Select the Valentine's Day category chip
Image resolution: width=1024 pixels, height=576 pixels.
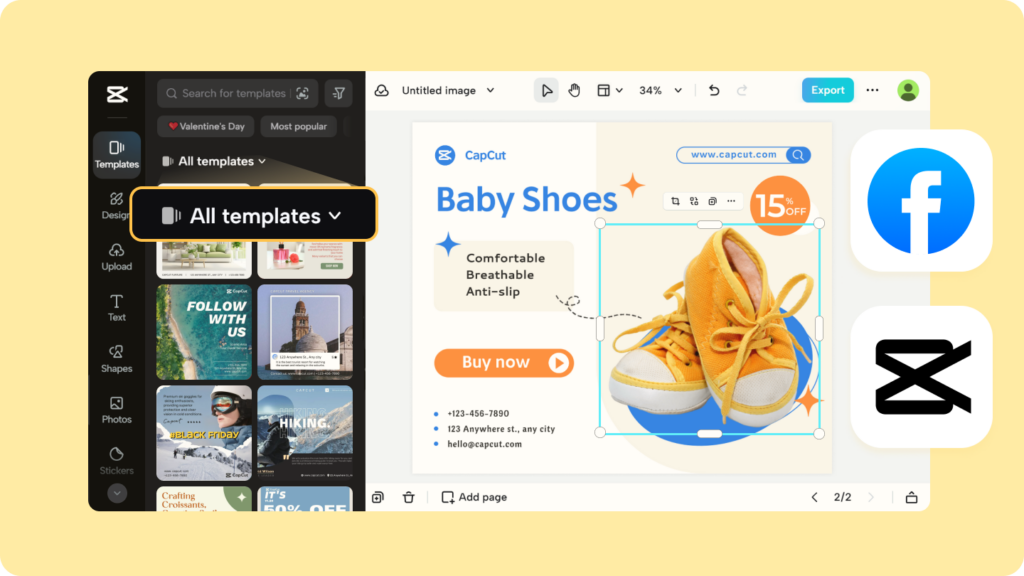coord(206,127)
